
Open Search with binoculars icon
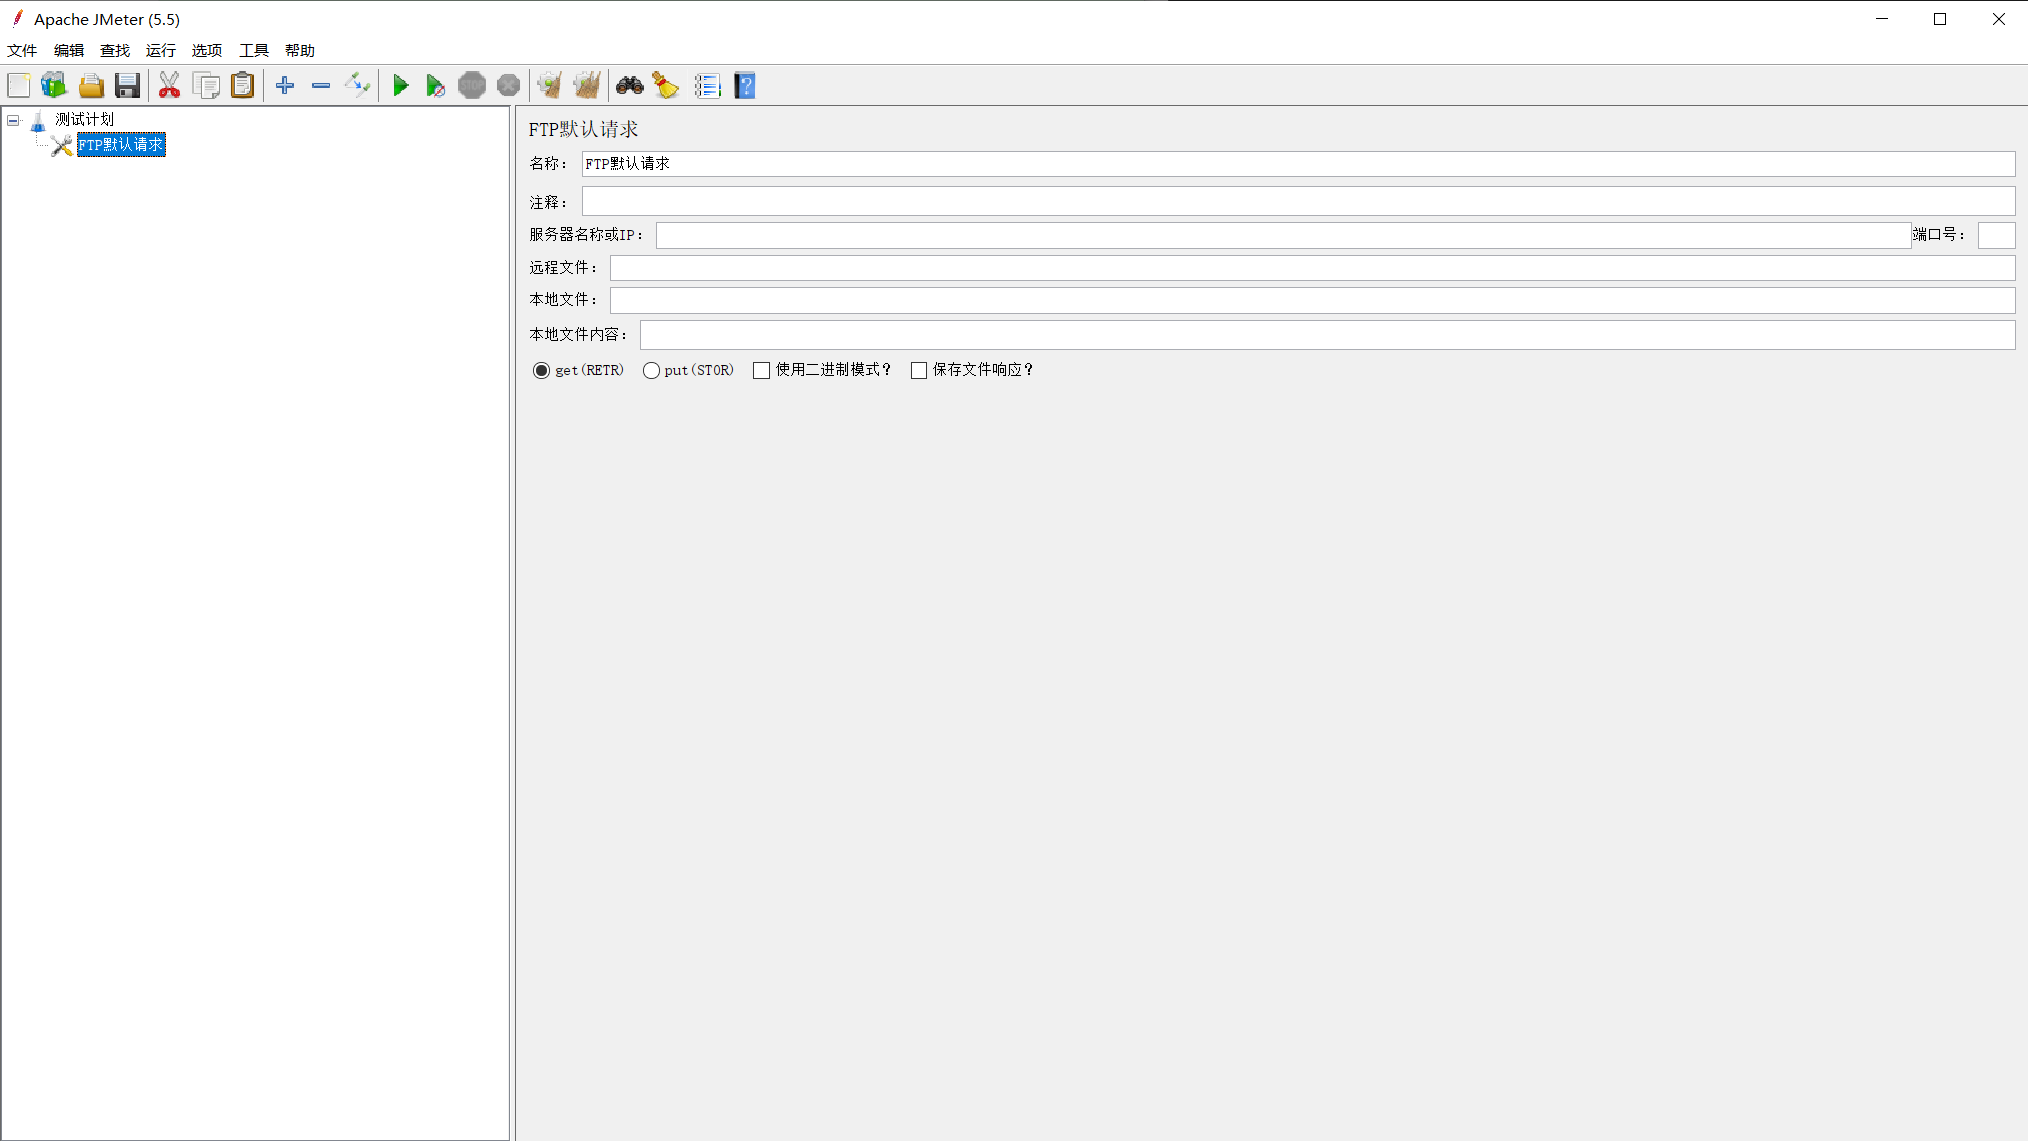click(629, 86)
